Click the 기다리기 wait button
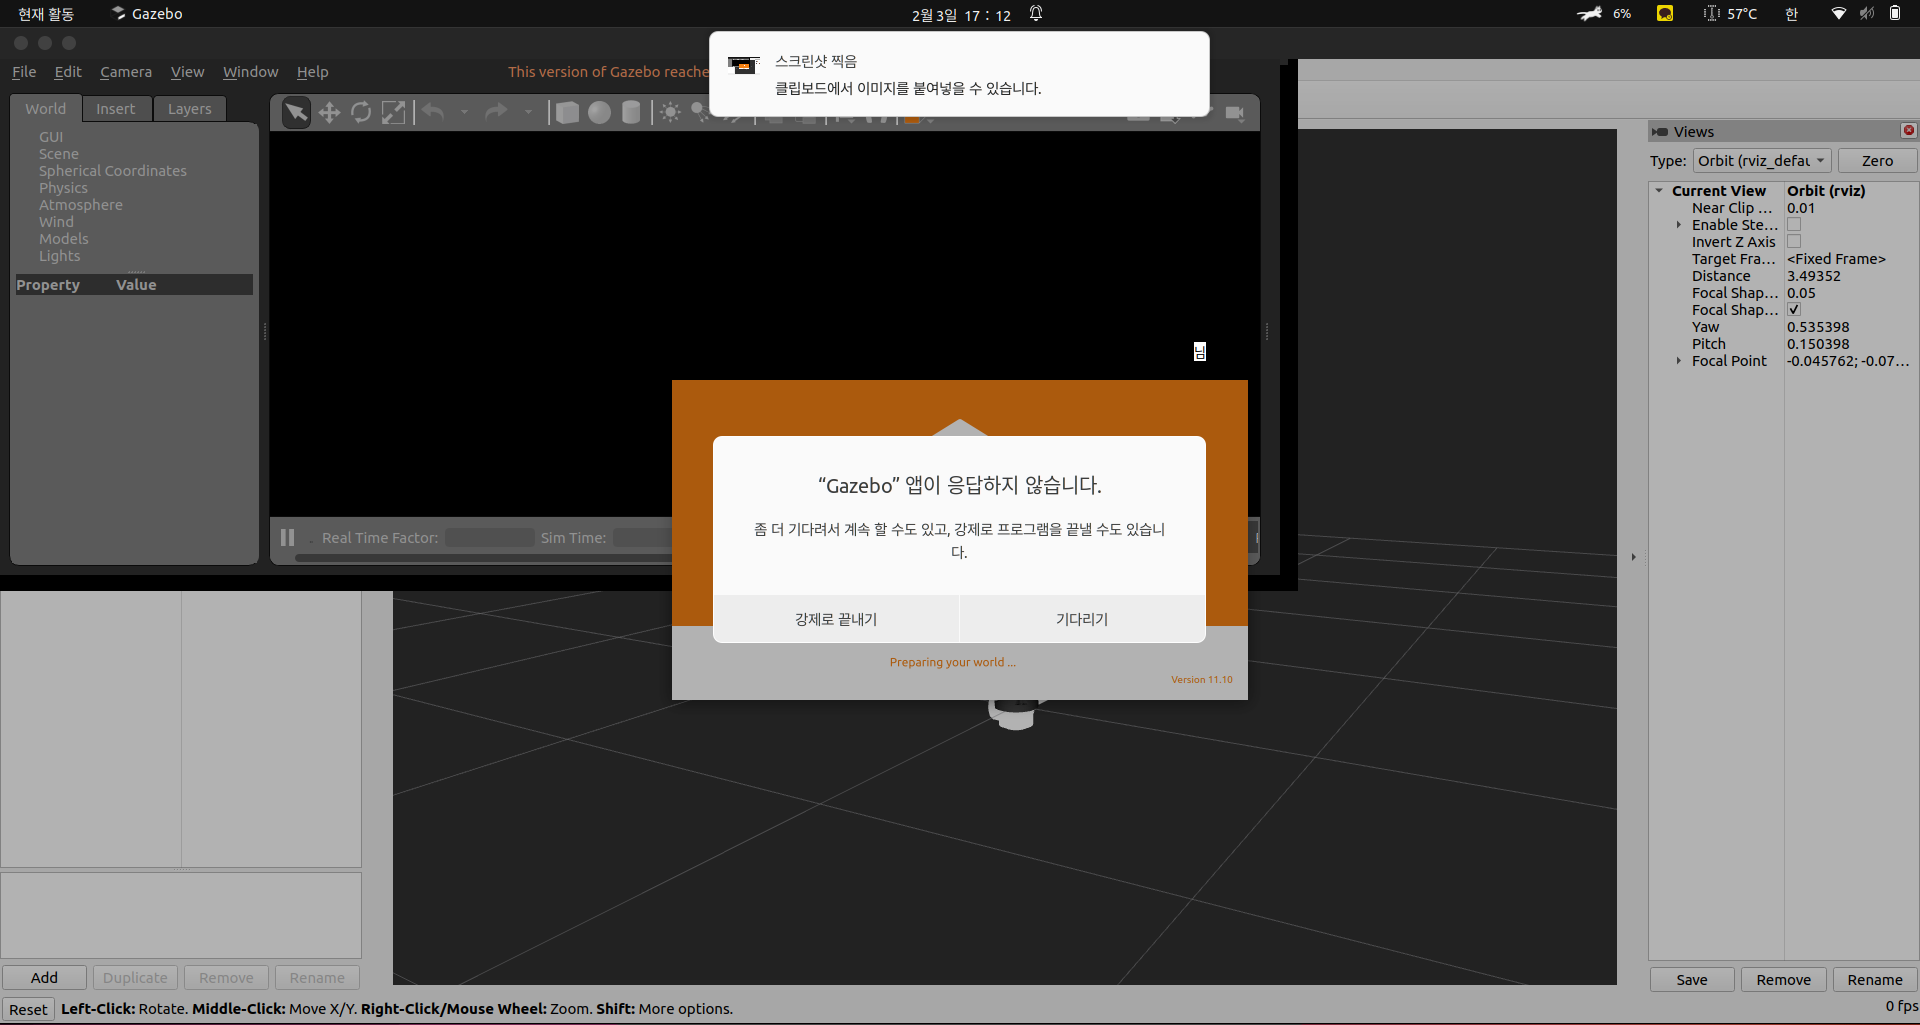 [x=1082, y=619]
